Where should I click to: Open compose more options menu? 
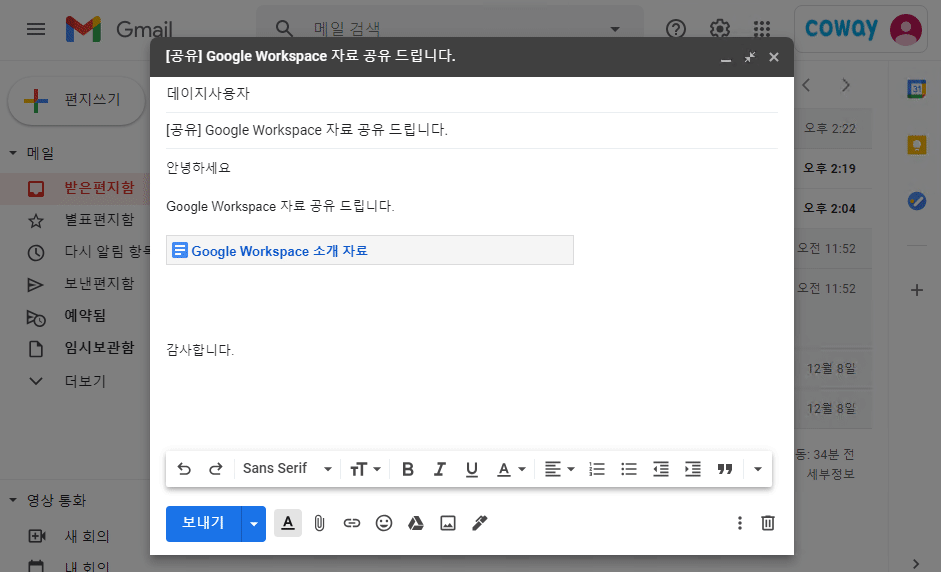(739, 523)
